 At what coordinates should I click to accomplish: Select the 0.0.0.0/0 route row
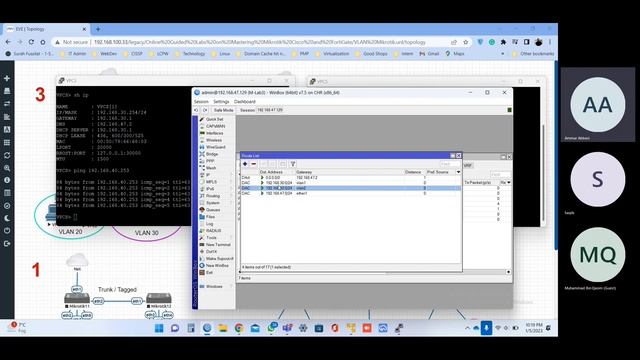tap(351, 178)
